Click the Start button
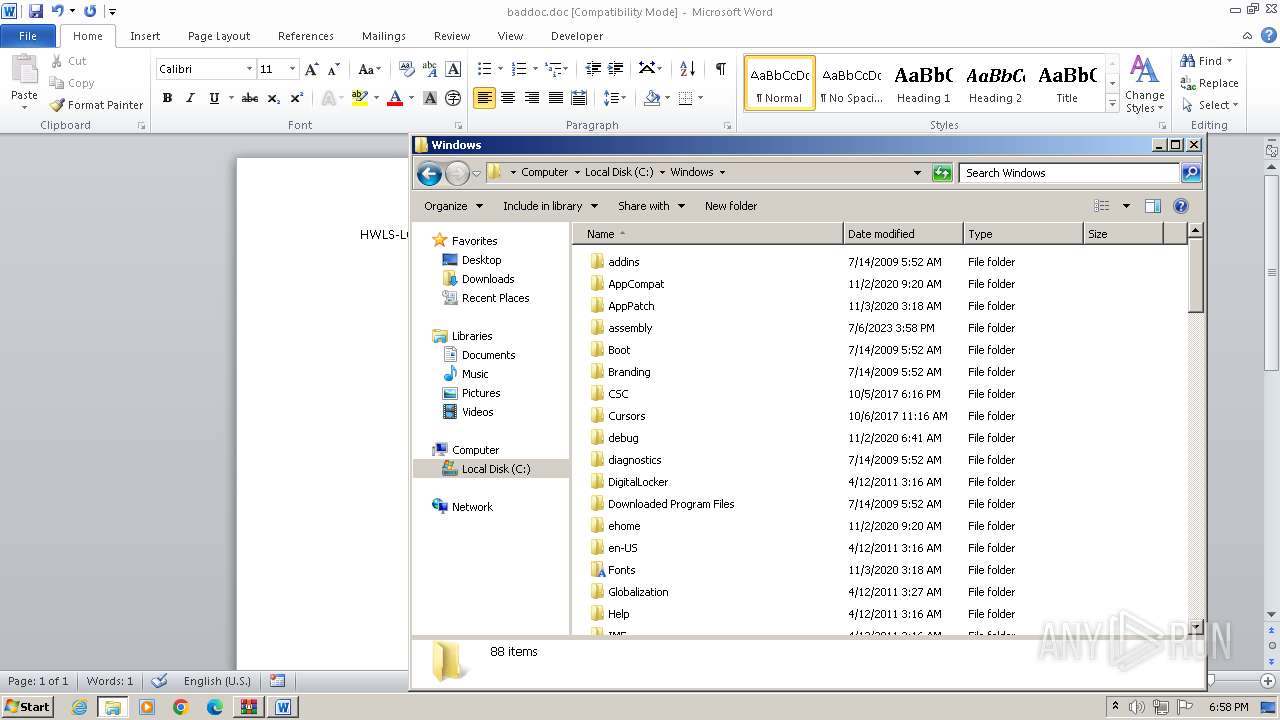The image size is (1280, 720). (x=27, y=707)
